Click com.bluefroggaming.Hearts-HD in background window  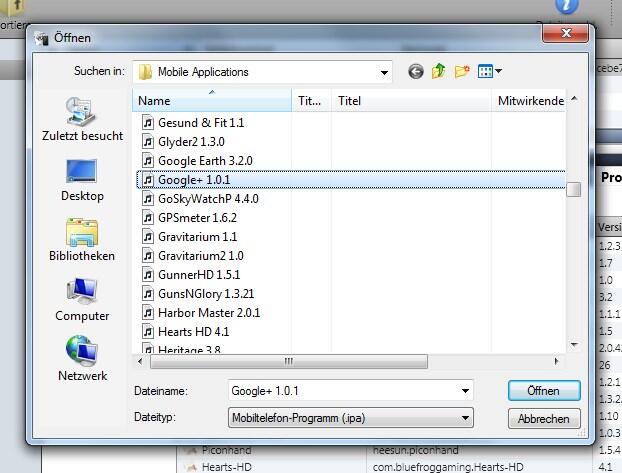pos(448,467)
